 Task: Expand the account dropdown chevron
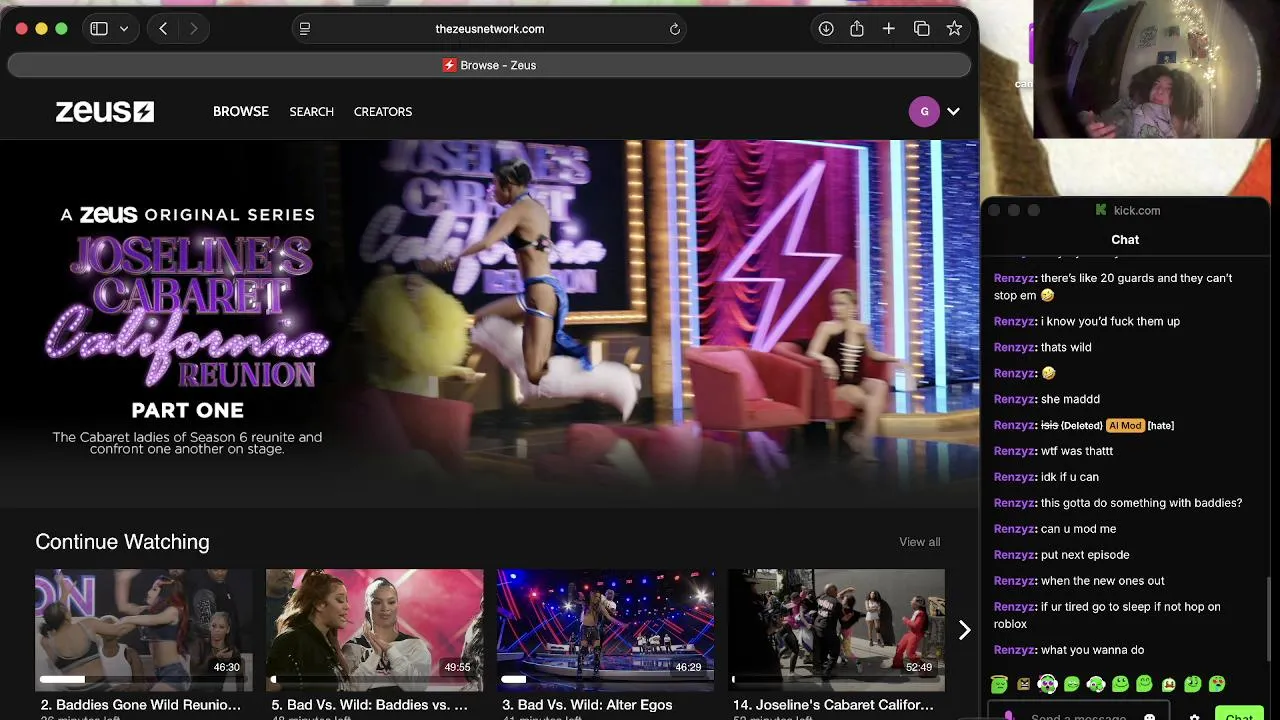tap(953, 111)
